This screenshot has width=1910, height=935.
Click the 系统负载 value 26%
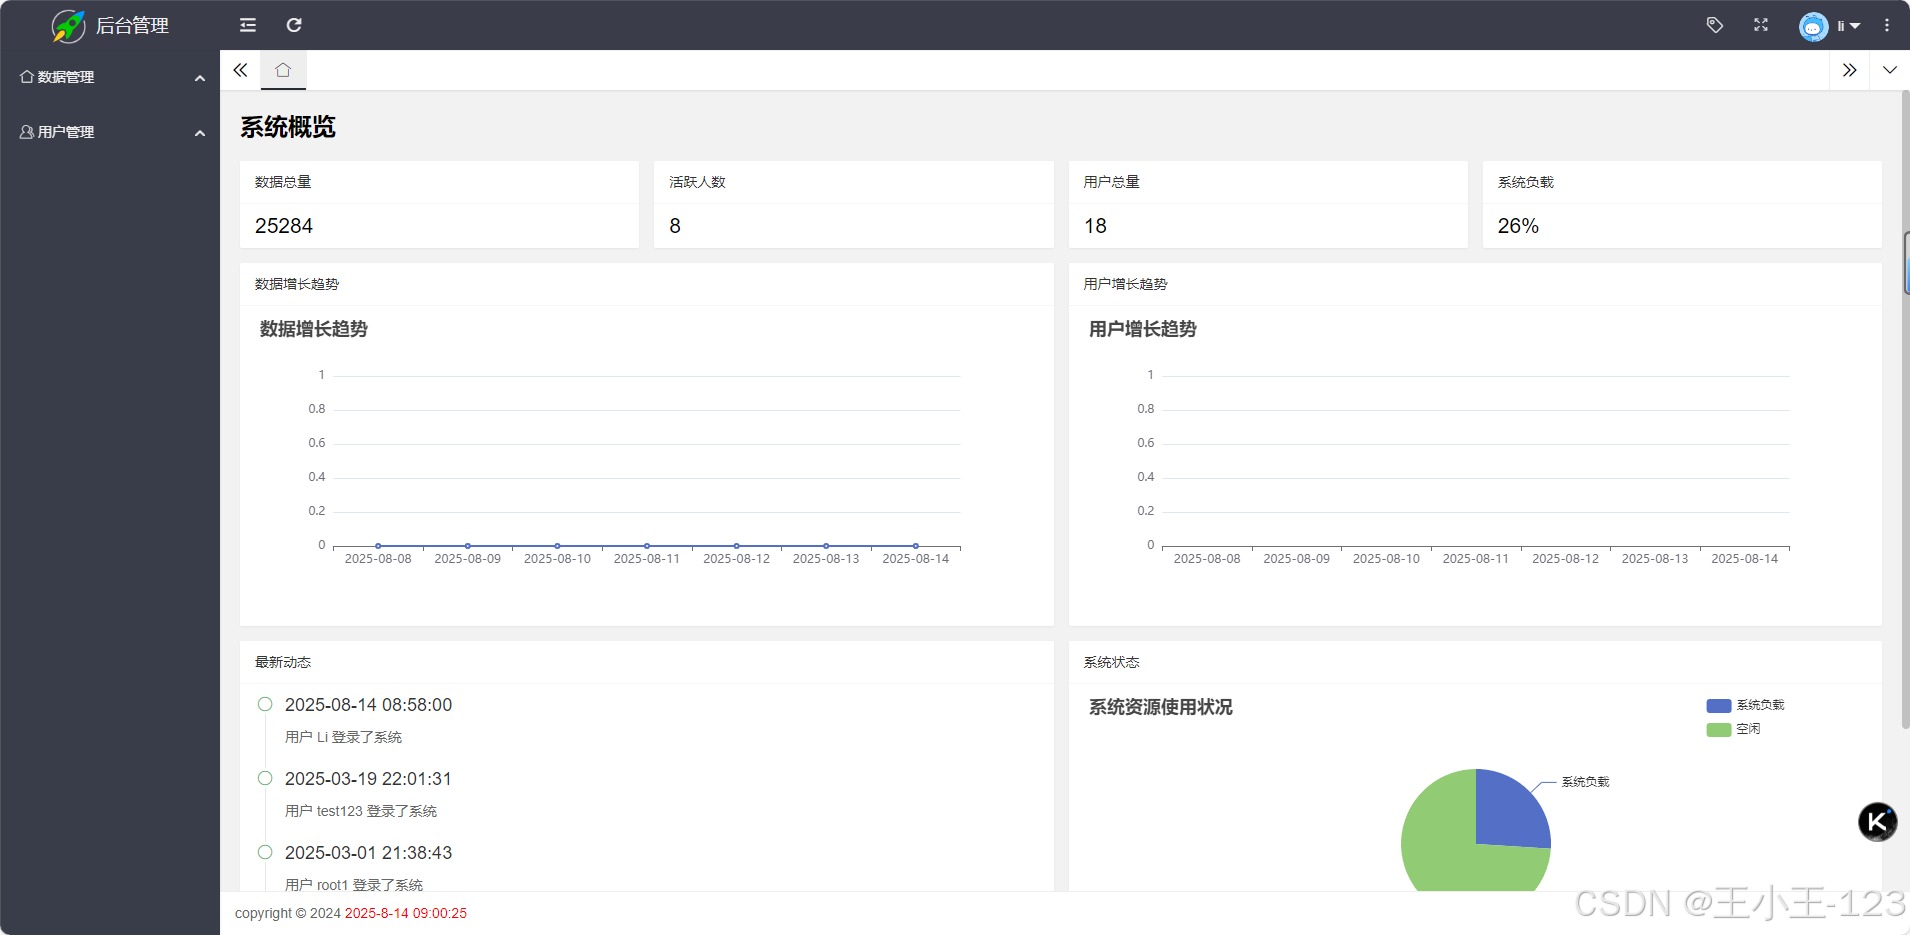tap(1518, 226)
